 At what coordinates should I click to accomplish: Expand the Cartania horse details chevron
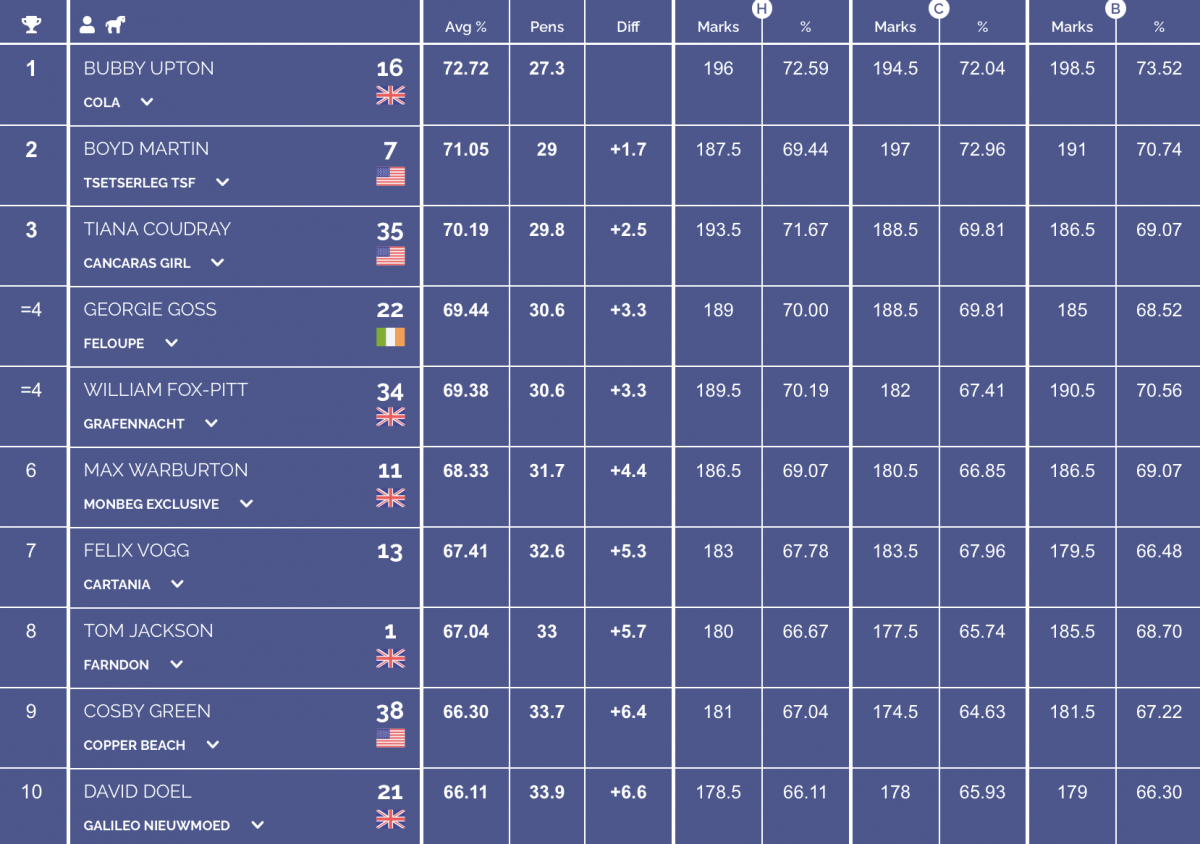(177, 584)
